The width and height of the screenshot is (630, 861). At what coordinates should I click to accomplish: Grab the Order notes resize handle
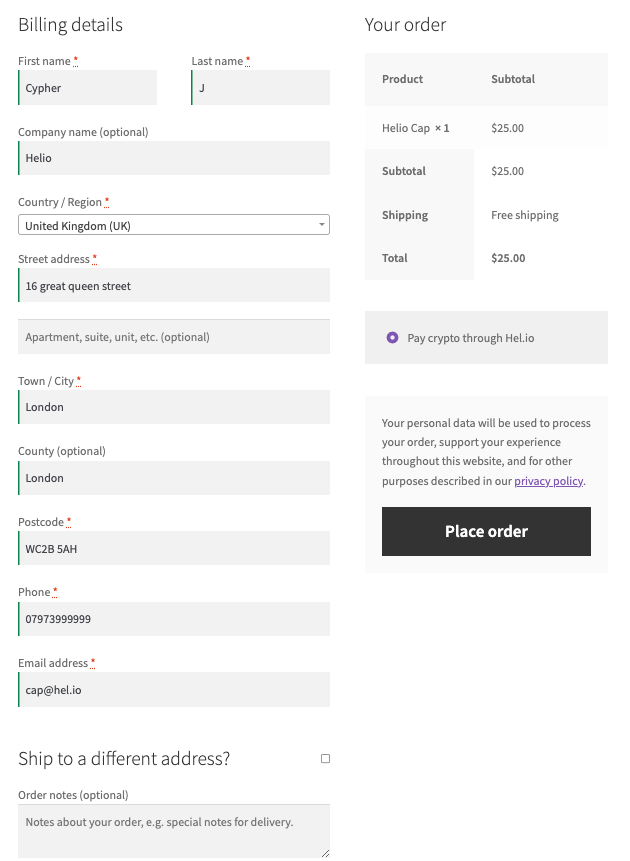325,853
